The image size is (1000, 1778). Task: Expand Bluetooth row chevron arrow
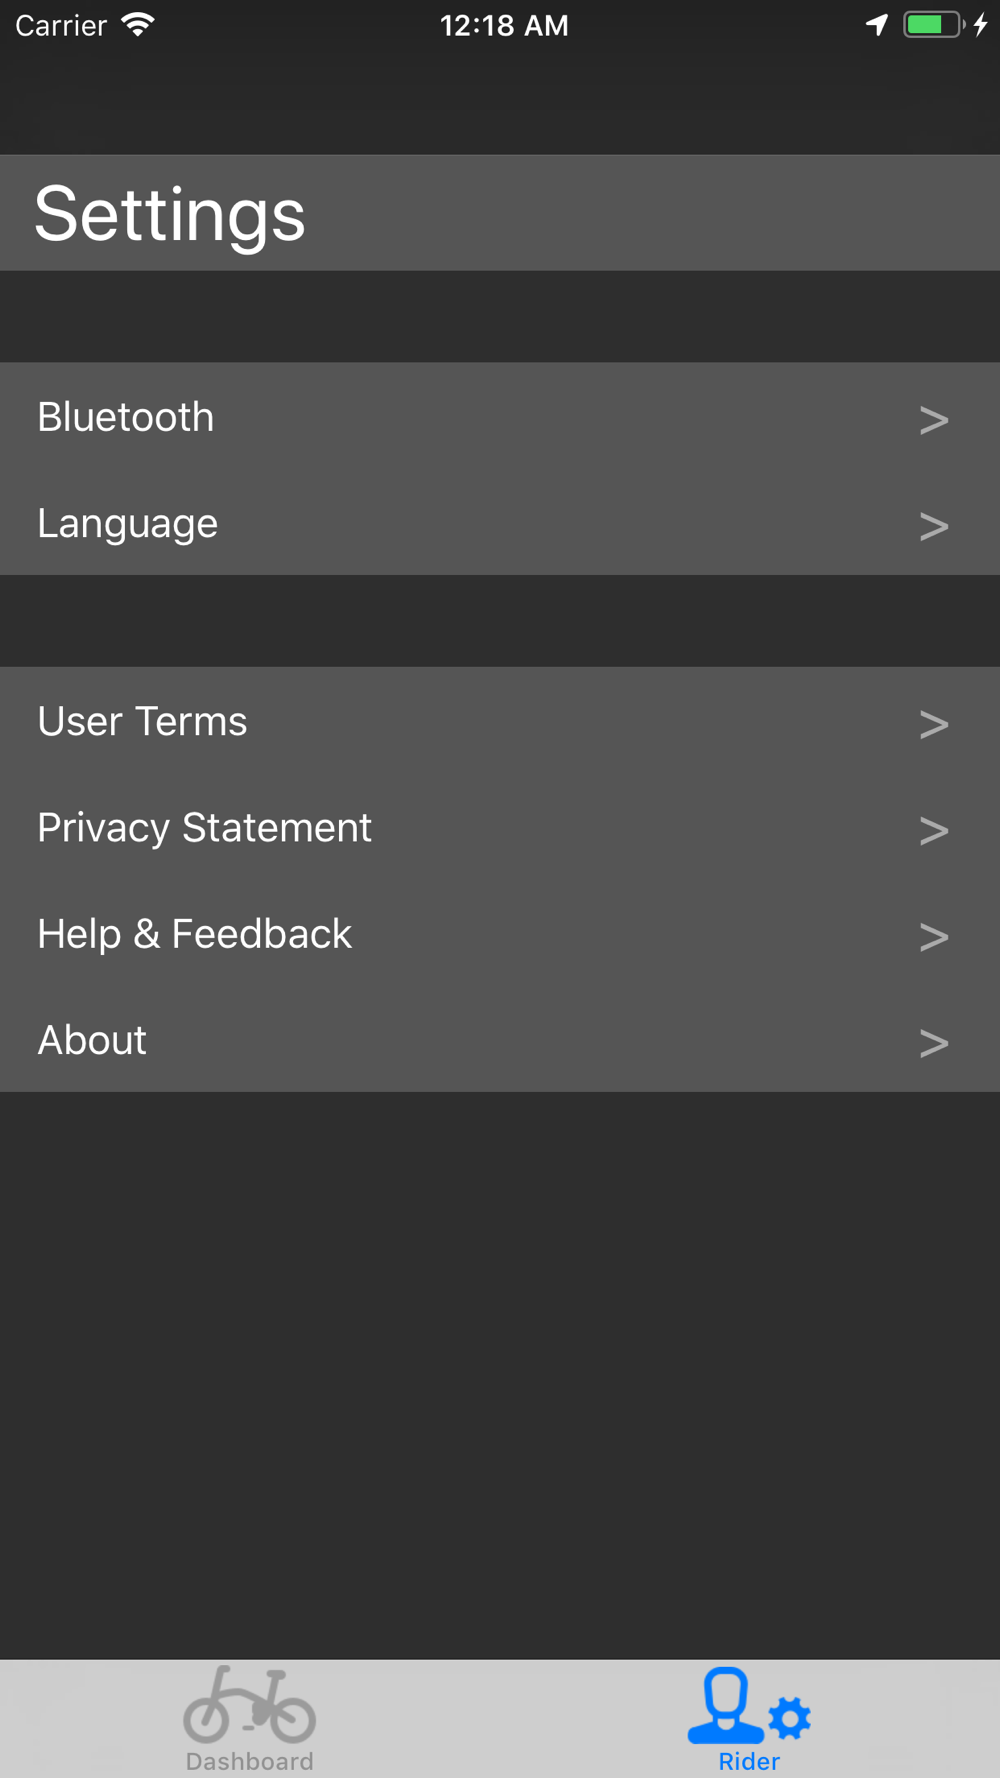pyautogui.click(x=933, y=420)
